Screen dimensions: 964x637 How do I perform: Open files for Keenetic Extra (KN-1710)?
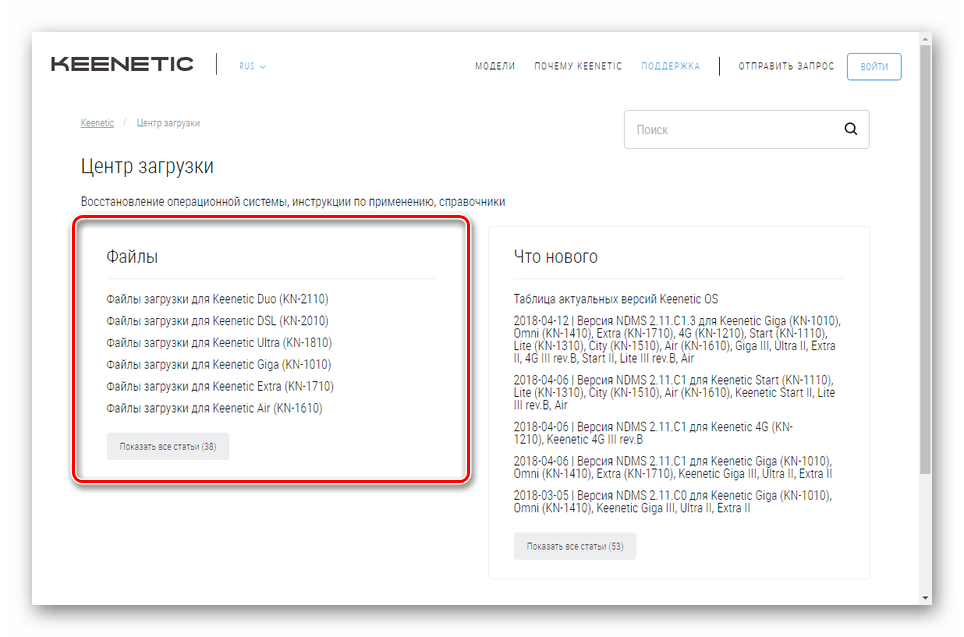click(x=219, y=386)
